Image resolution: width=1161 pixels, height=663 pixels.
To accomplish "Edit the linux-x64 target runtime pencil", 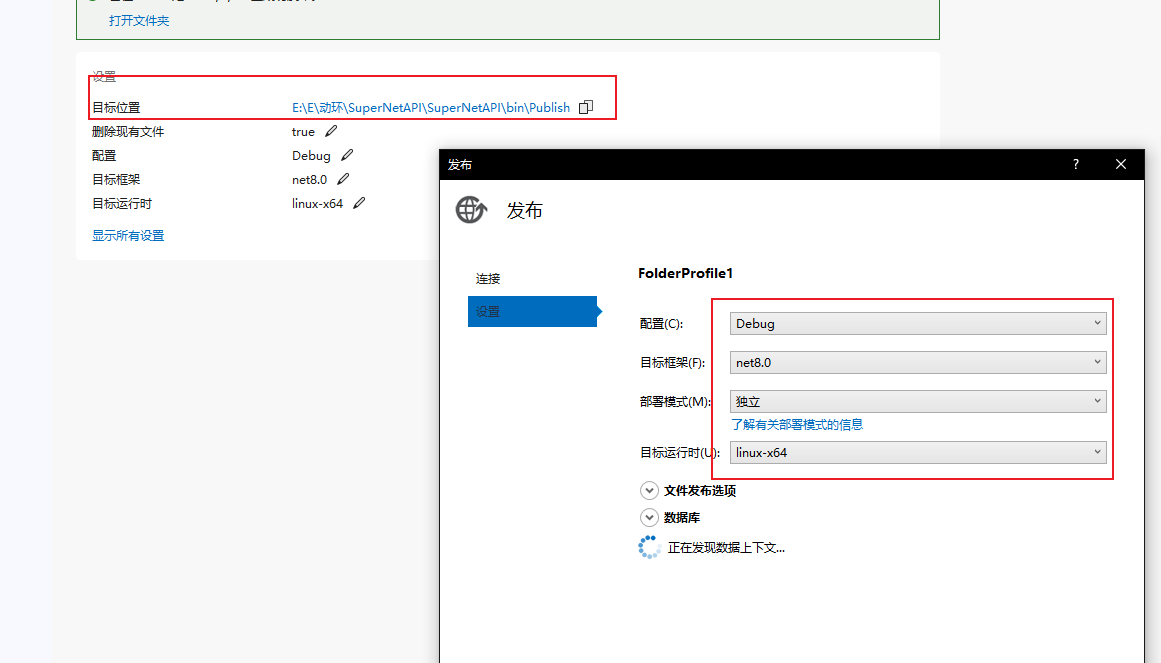I will tap(359, 203).
